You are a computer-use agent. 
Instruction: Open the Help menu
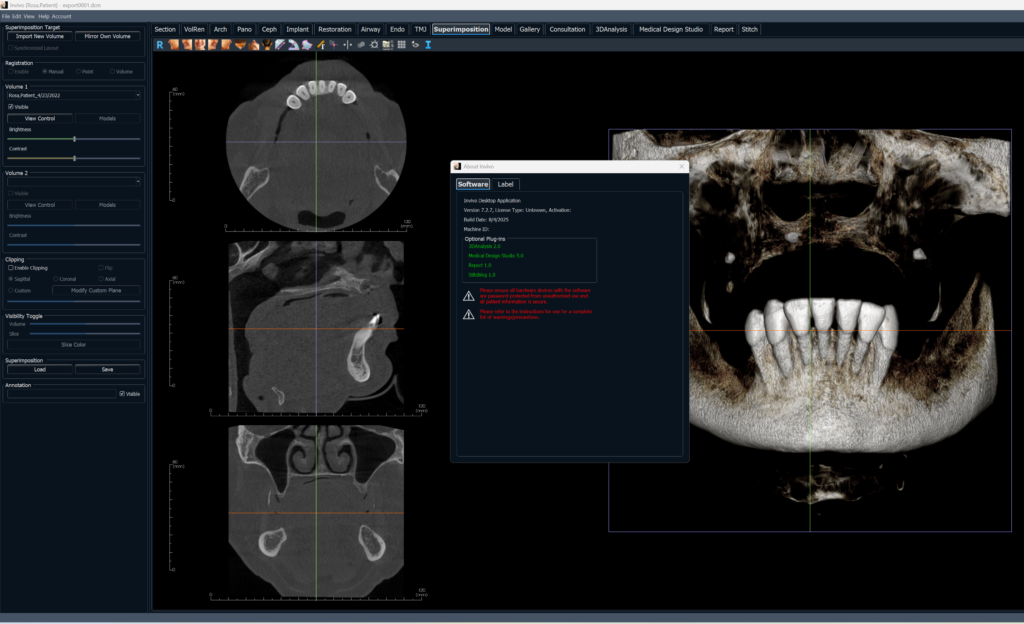pyautogui.click(x=44, y=16)
